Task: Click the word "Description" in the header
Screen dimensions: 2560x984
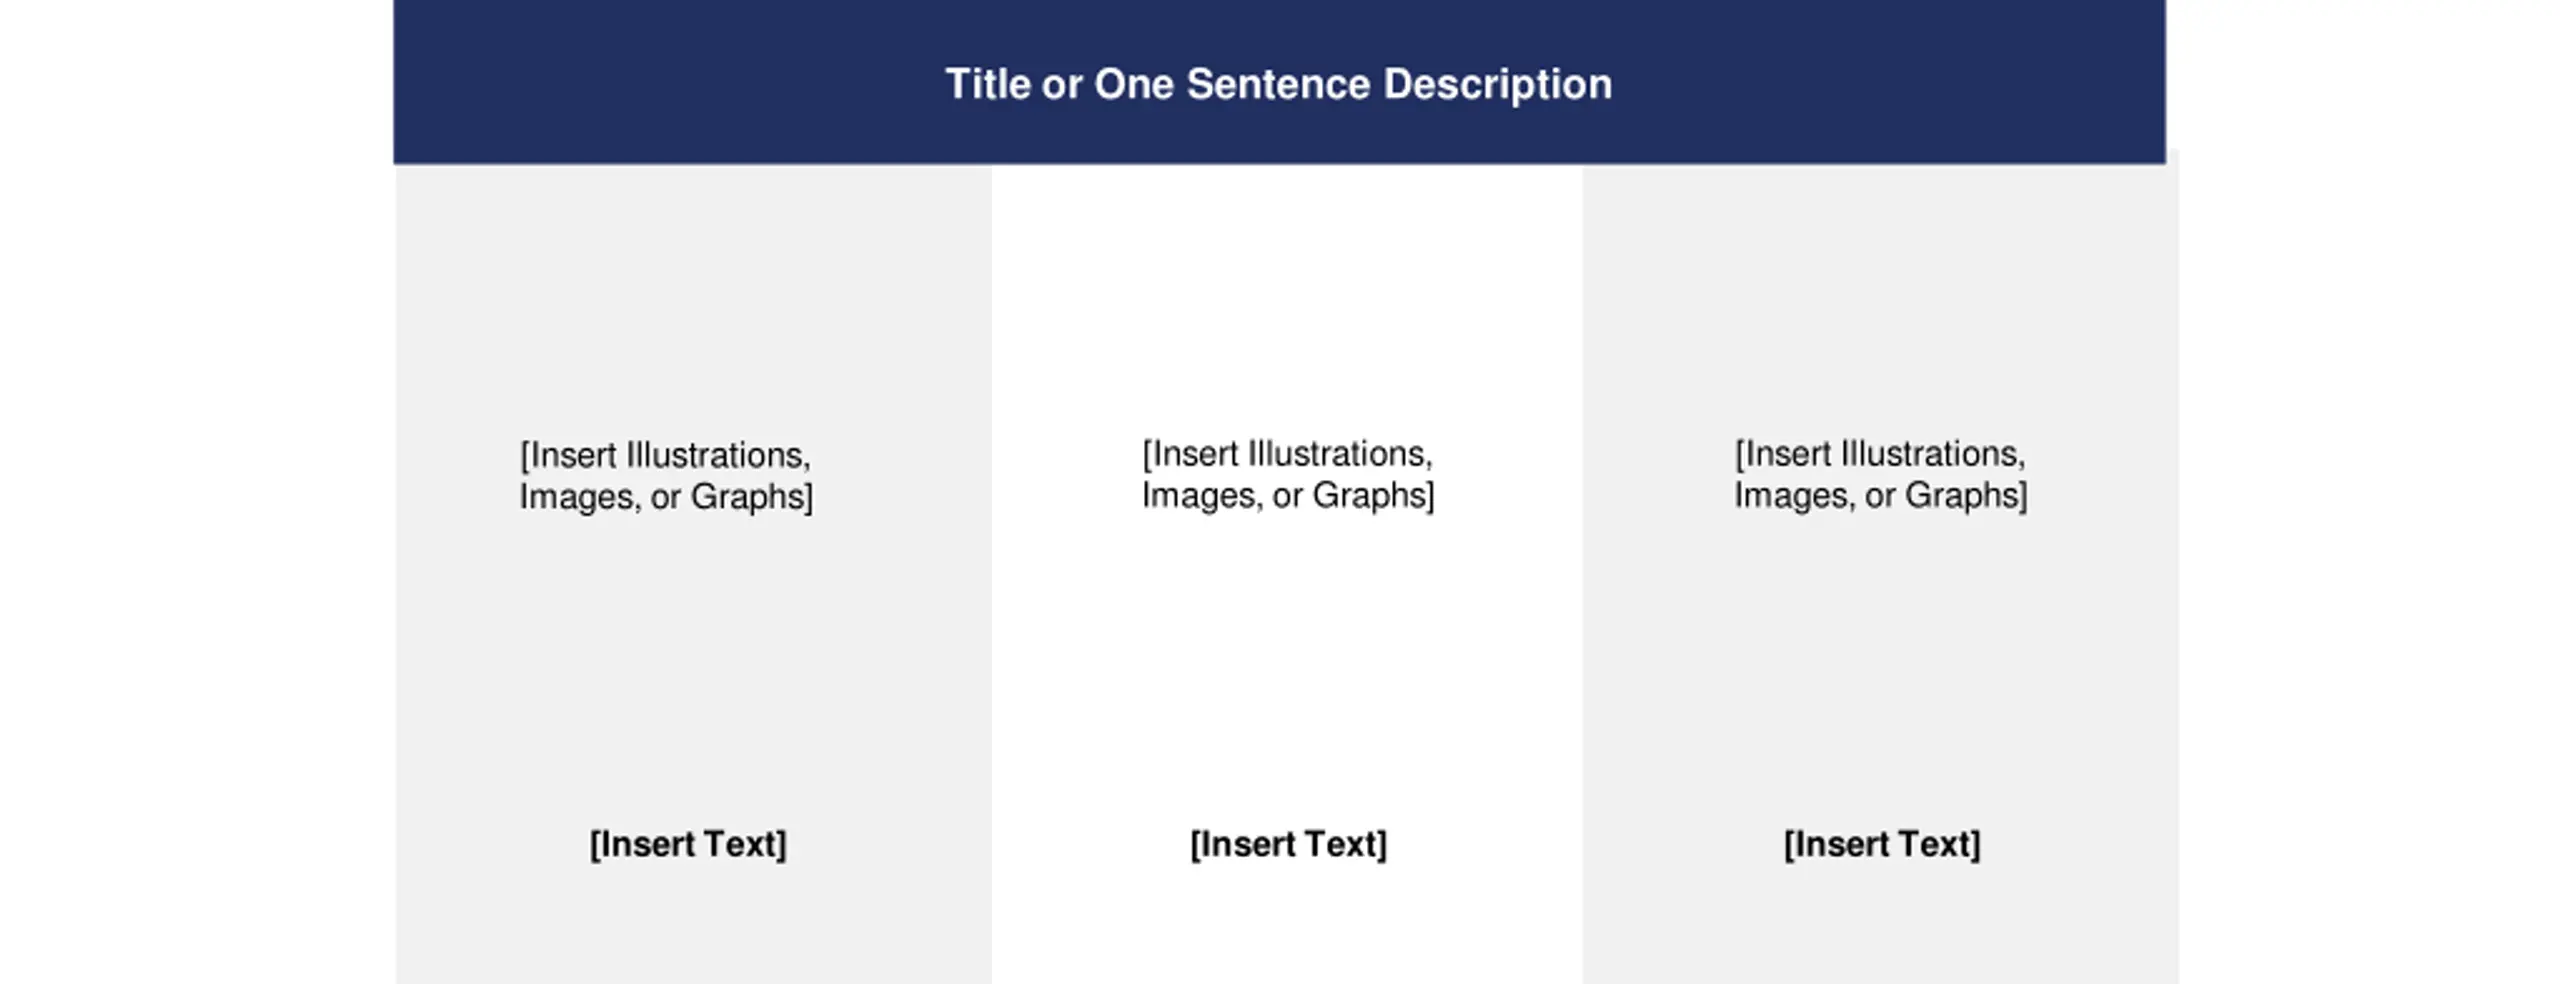Action: point(1497,85)
